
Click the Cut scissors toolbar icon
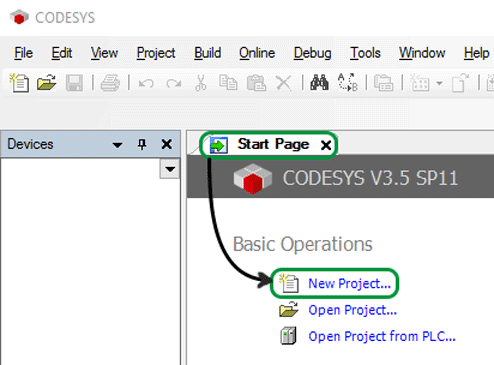click(201, 83)
